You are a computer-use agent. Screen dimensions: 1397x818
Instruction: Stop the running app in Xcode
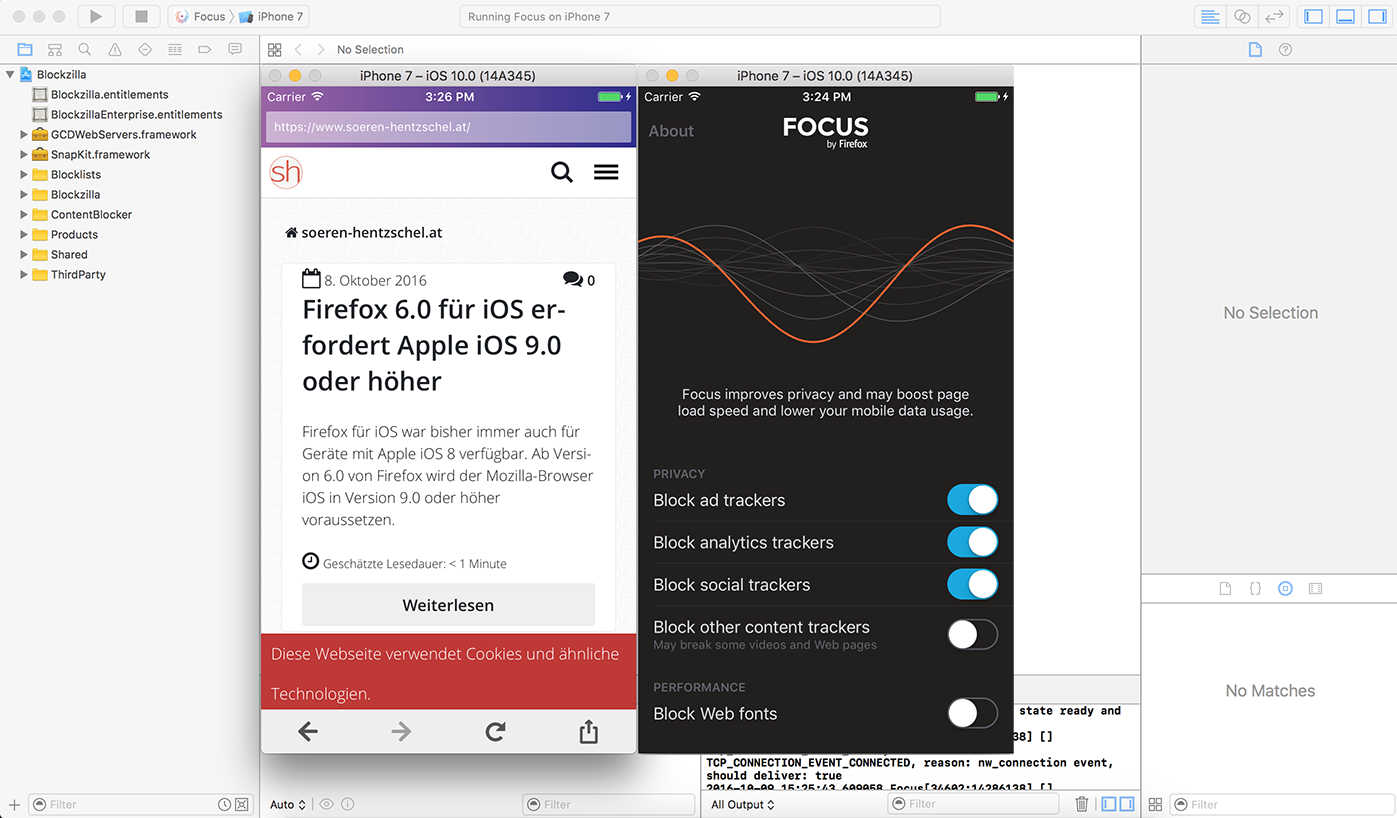pyautogui.click(x=141, y=16)
